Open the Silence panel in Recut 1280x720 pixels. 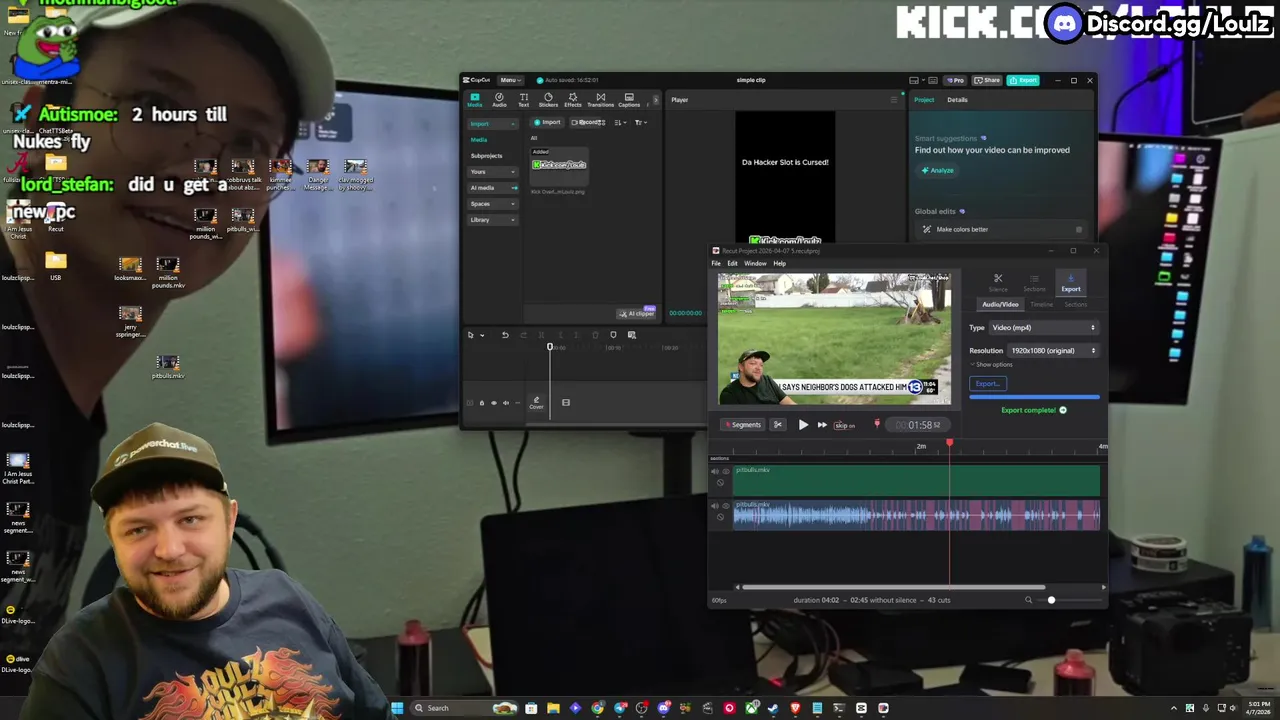pyautogui.click(x=998, y=283)
